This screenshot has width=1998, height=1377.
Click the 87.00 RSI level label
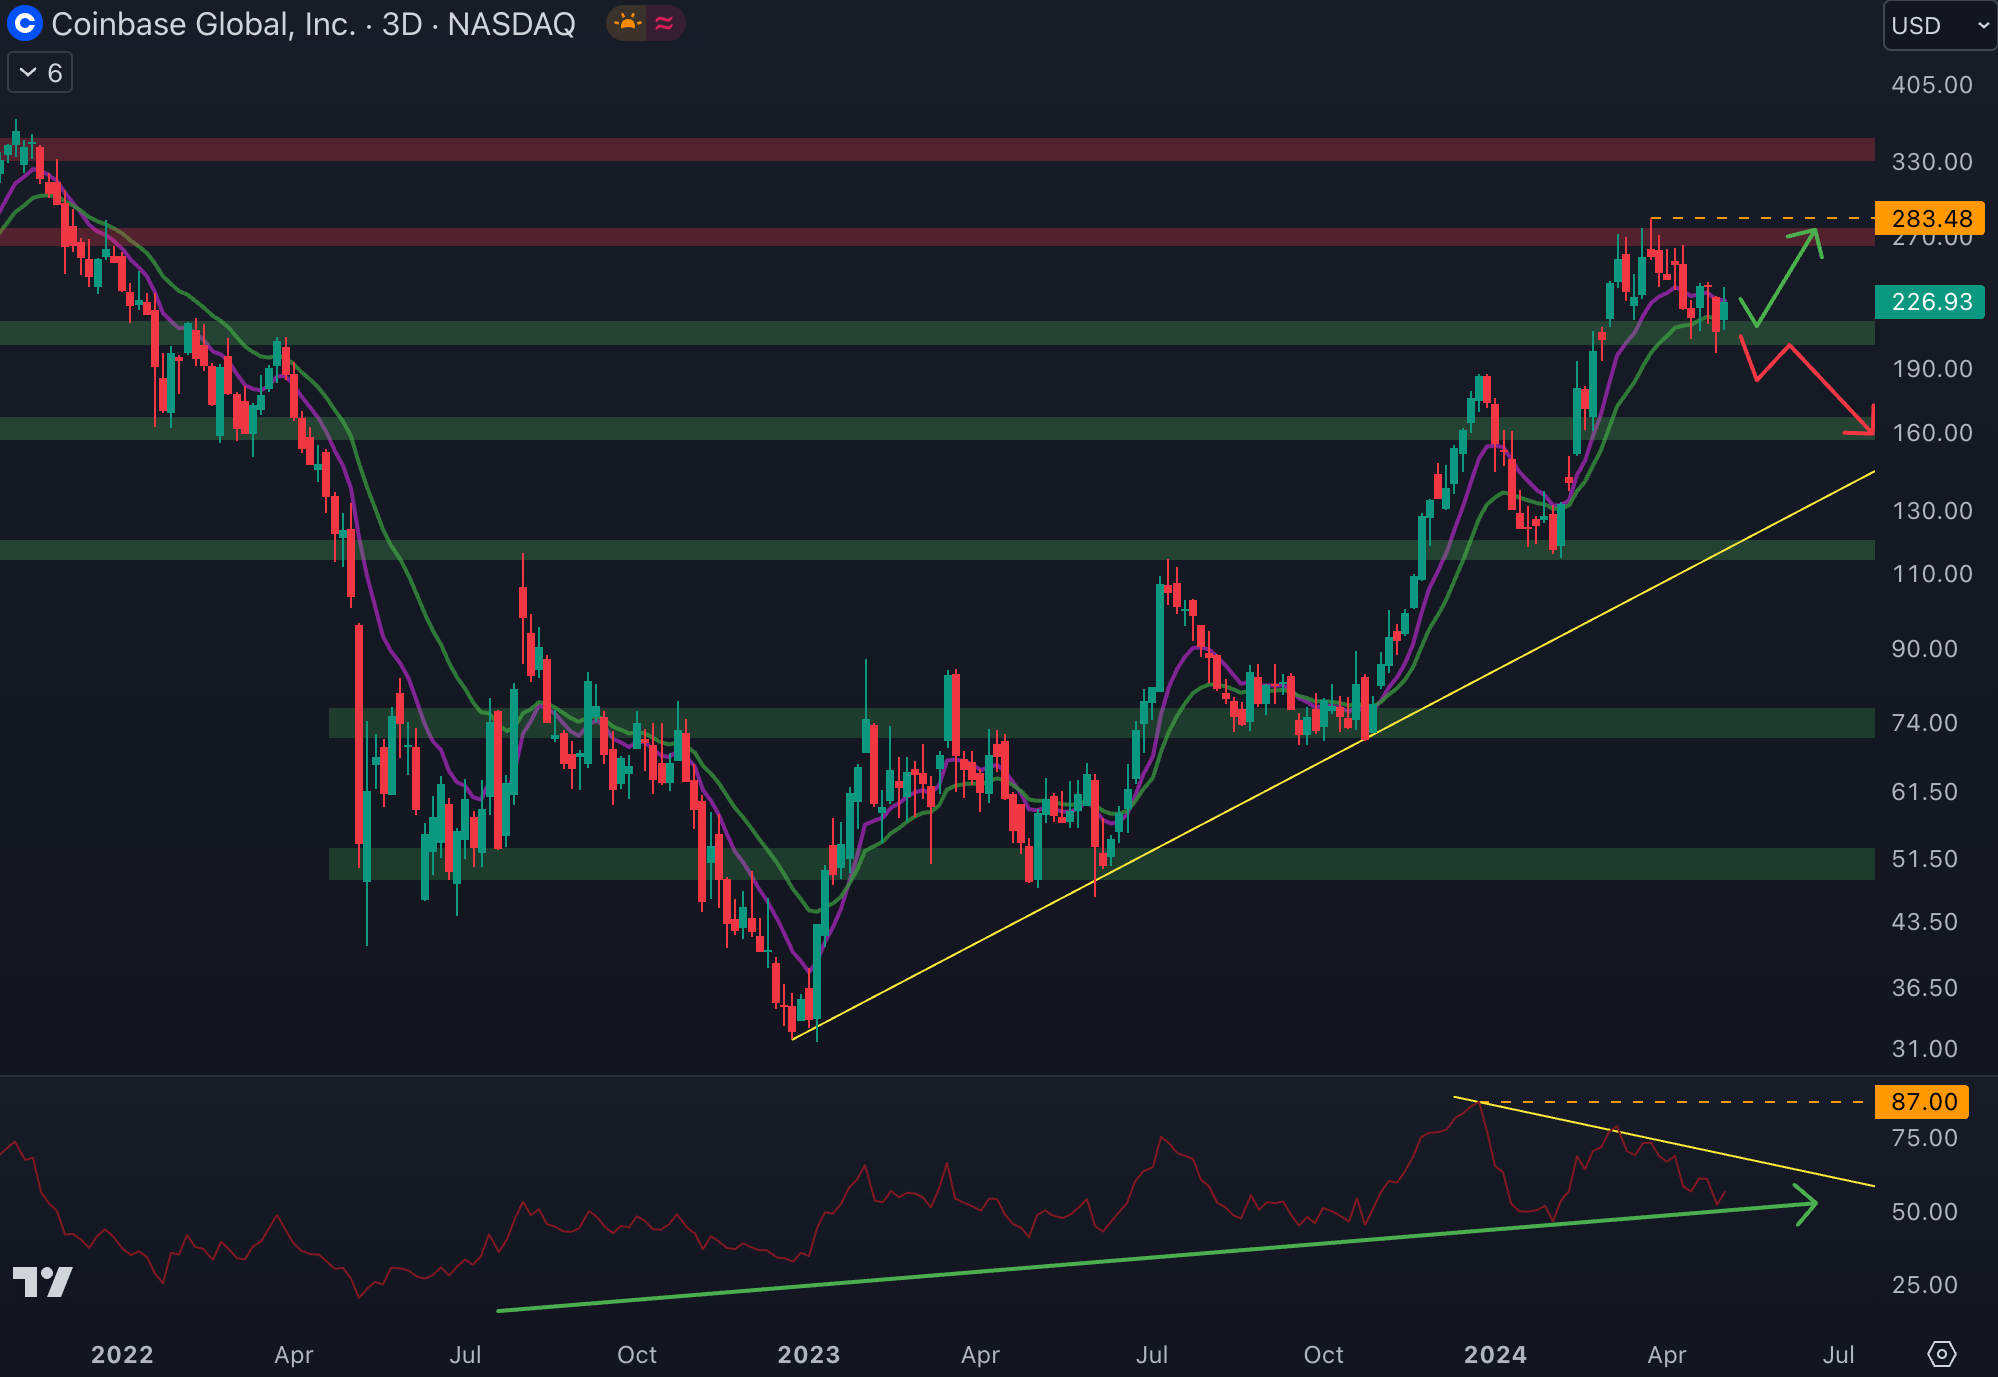(x=1922, y=1102)
